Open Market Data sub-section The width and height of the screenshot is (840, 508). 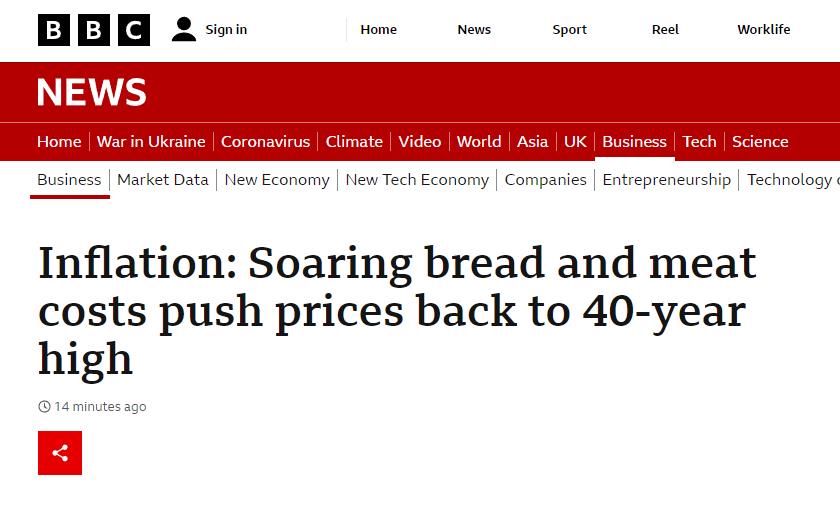click(163, 180)
